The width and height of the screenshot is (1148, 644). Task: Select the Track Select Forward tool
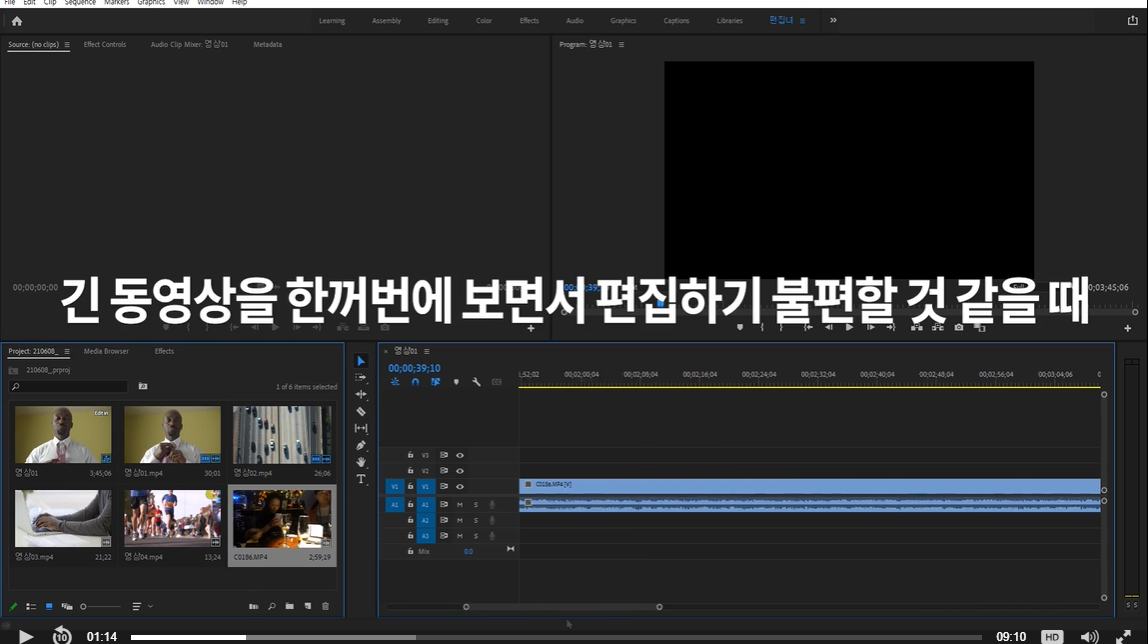coord(361,377)
